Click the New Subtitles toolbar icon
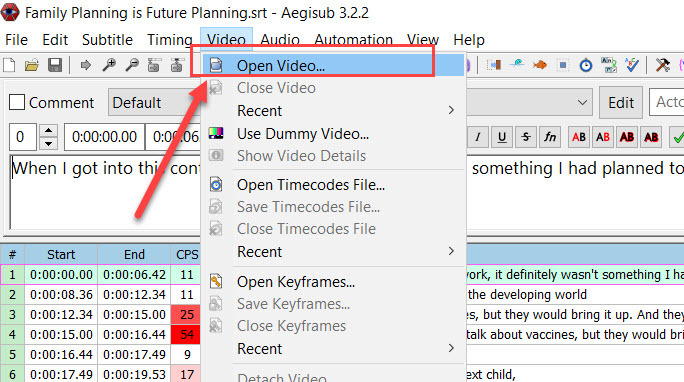This screenshot has height=382, width=684. [x=9, y=65]
